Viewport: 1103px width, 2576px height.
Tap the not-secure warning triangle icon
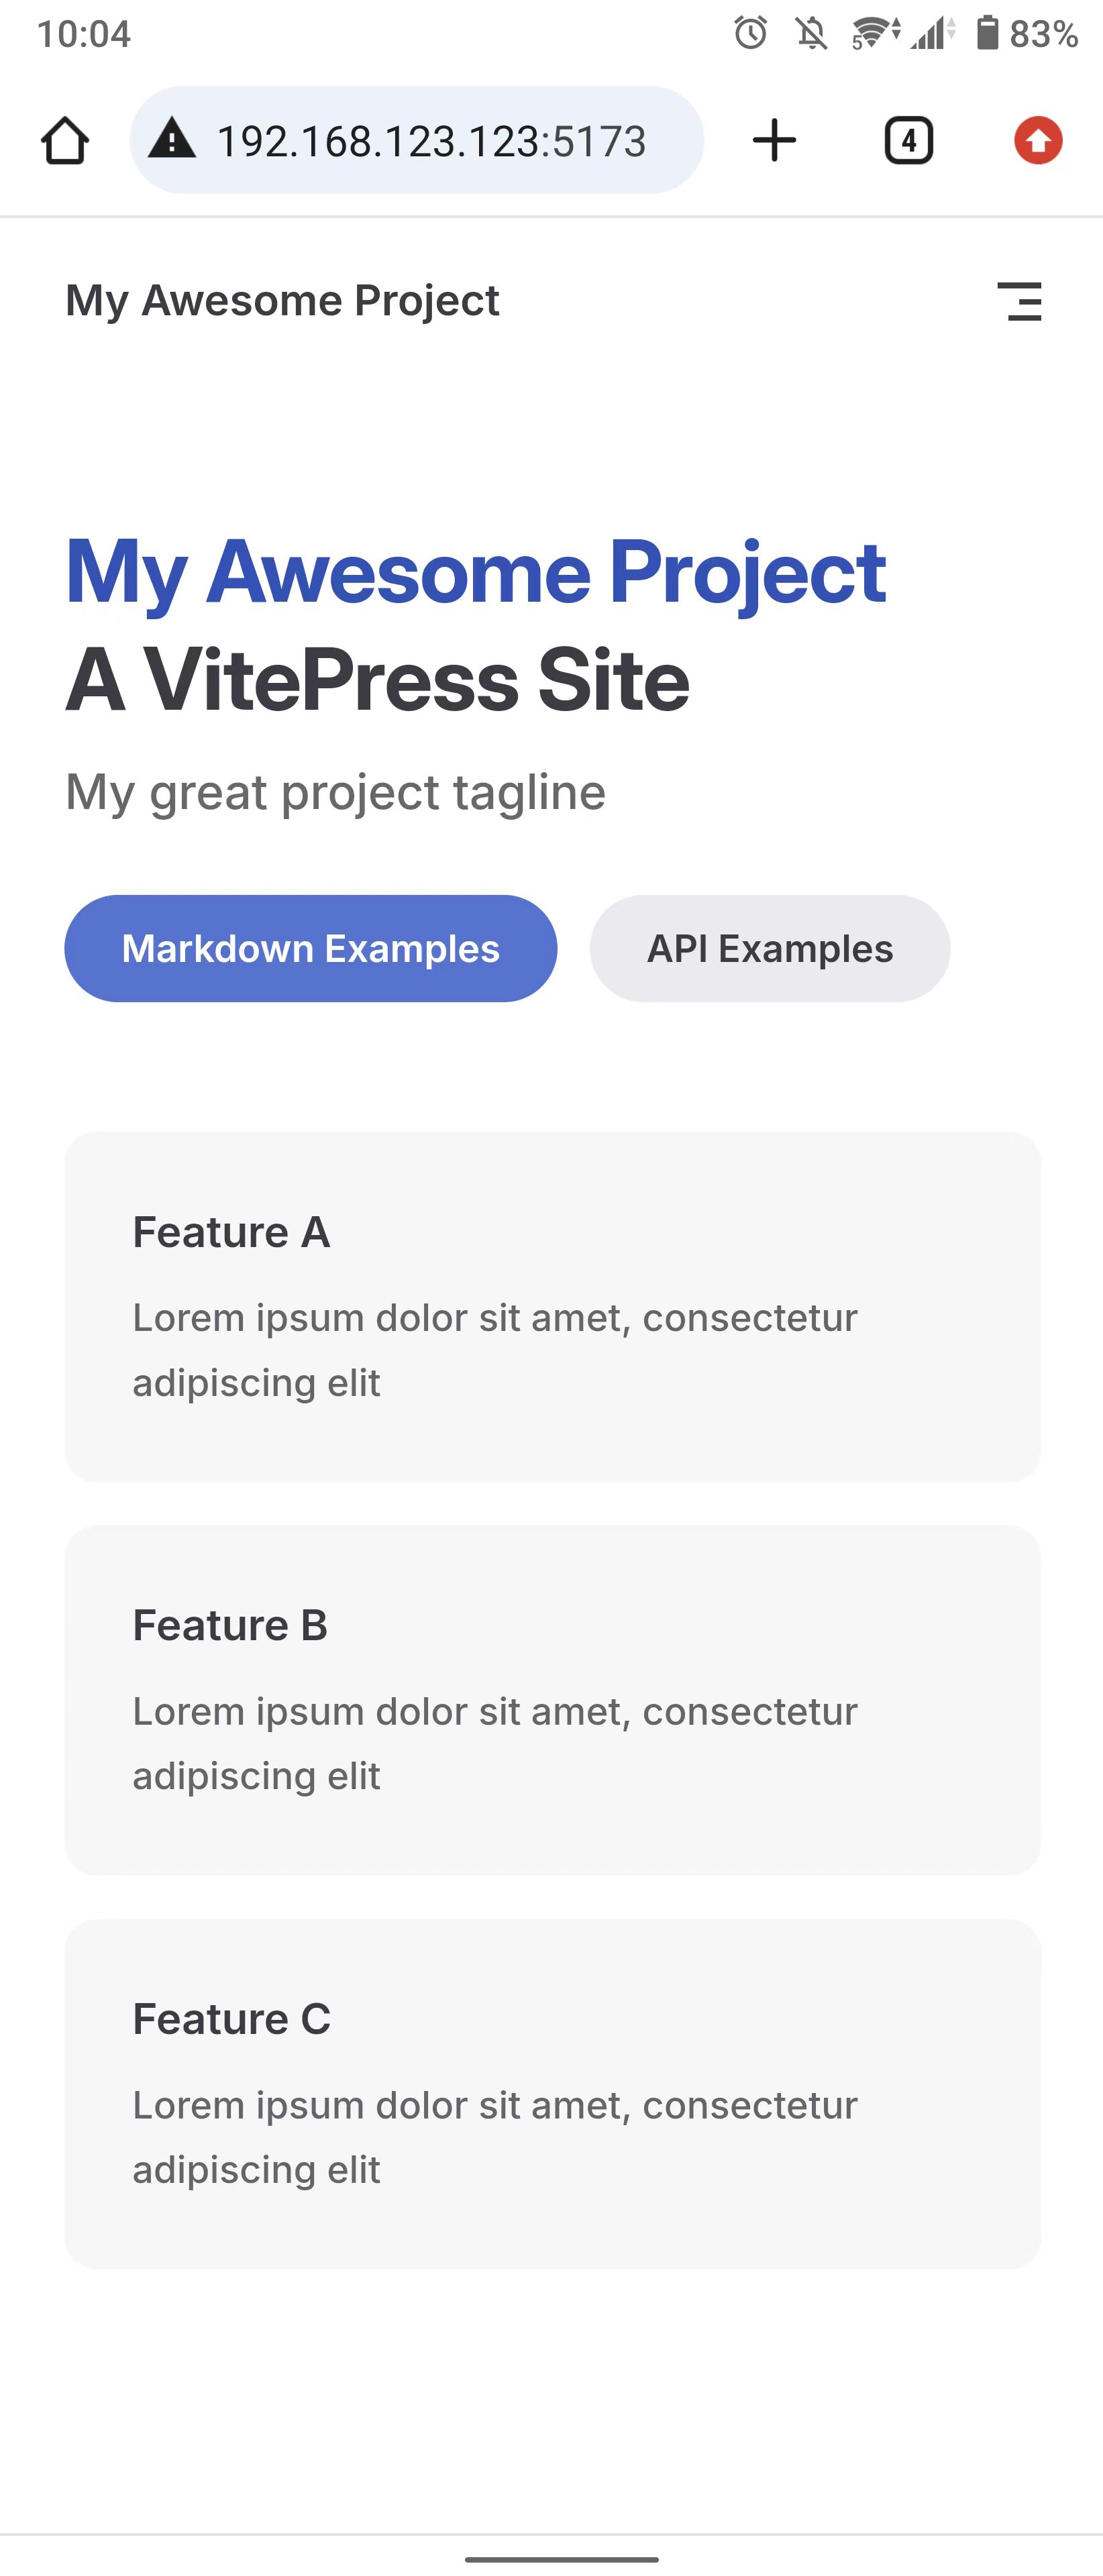(x=172, y=140)
